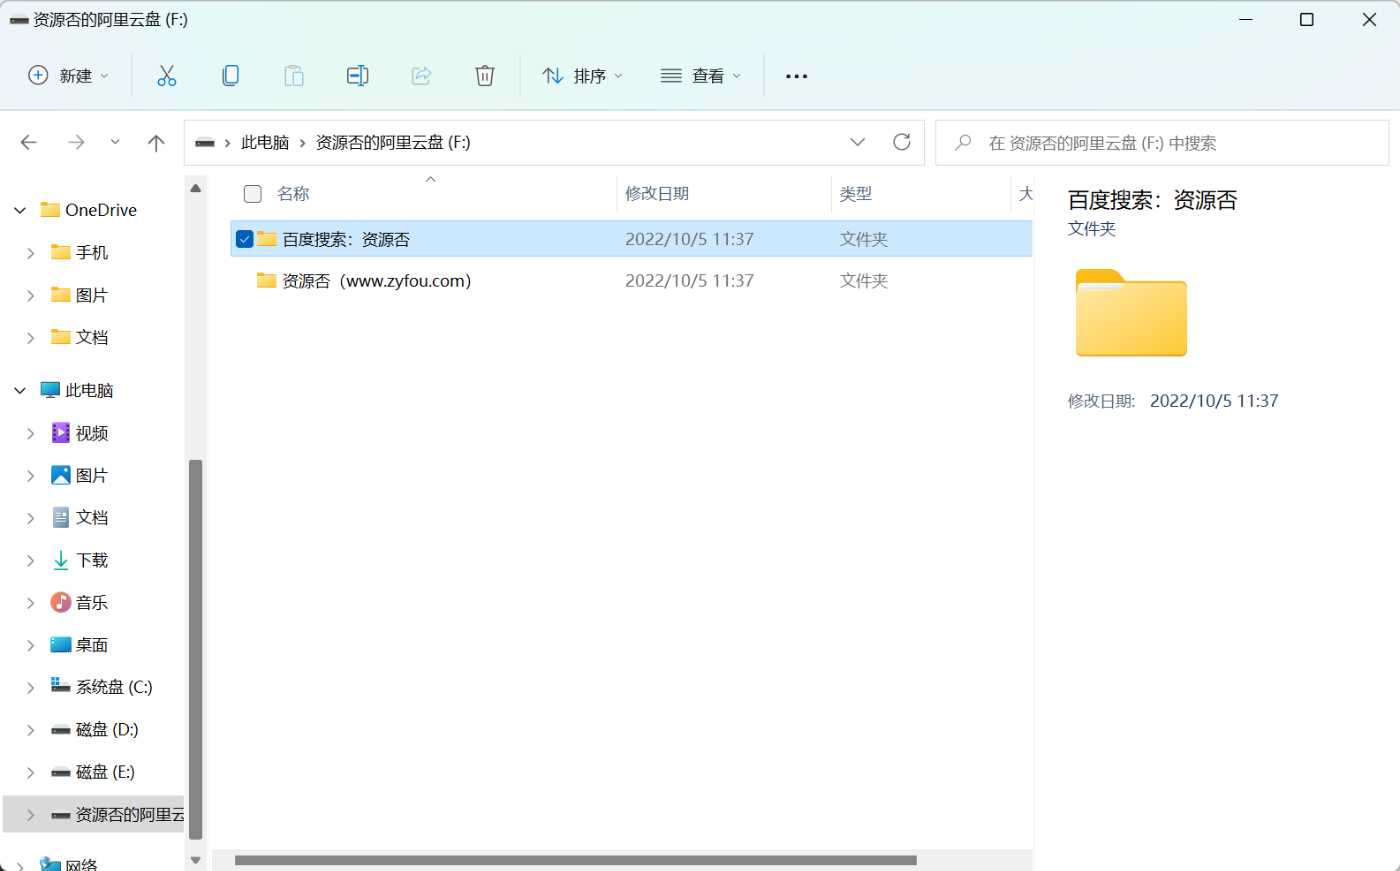The height and width of the screenshot is (871, 1400).
Task: Open the 排序 sort dropdown
Action: (x=582, y=76)
